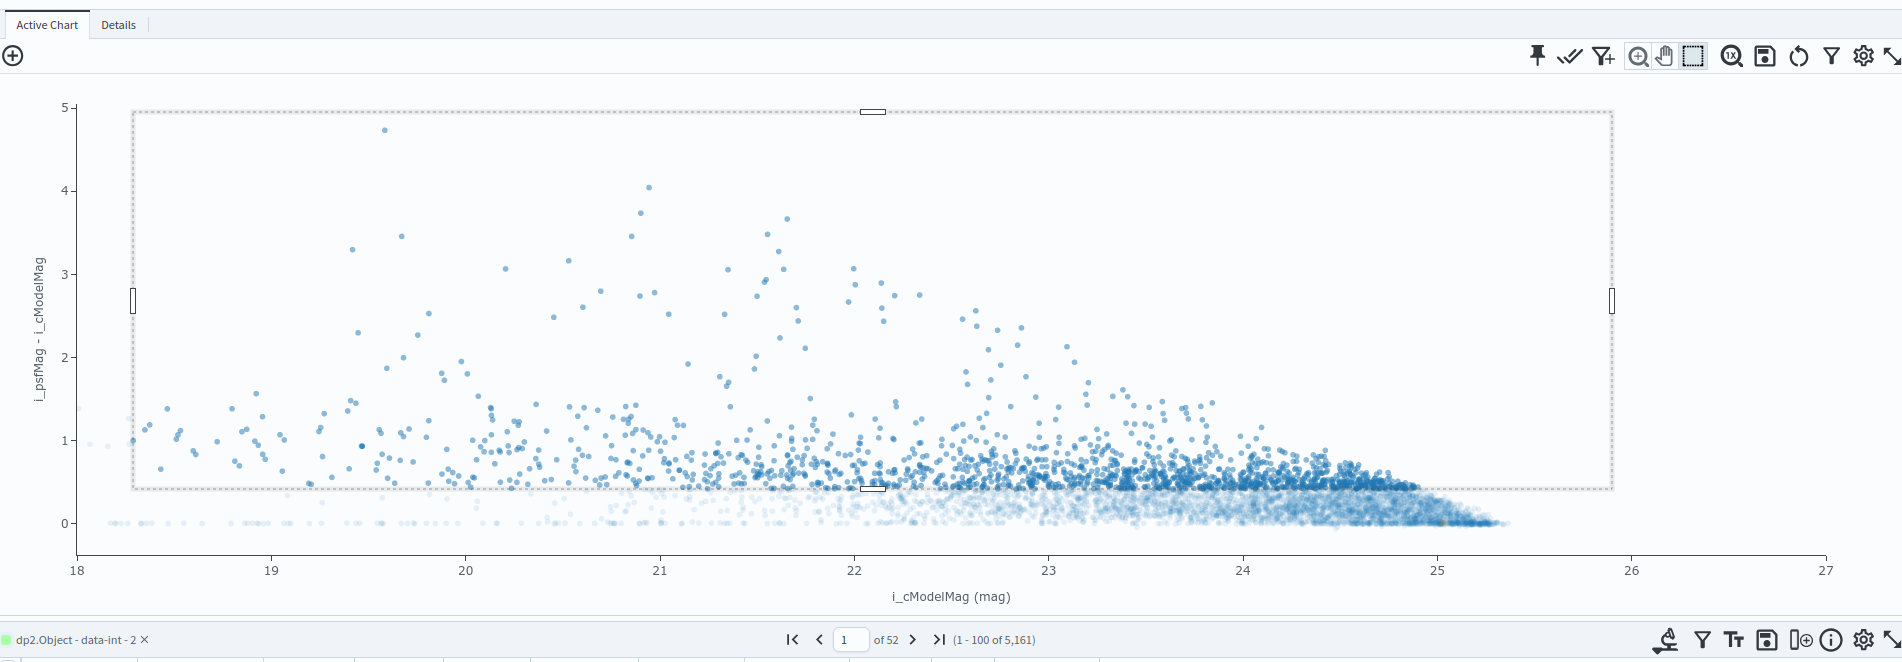Jump to the last table page
The width and height of the screenshot is (1902, 662).
coord(939,640)
